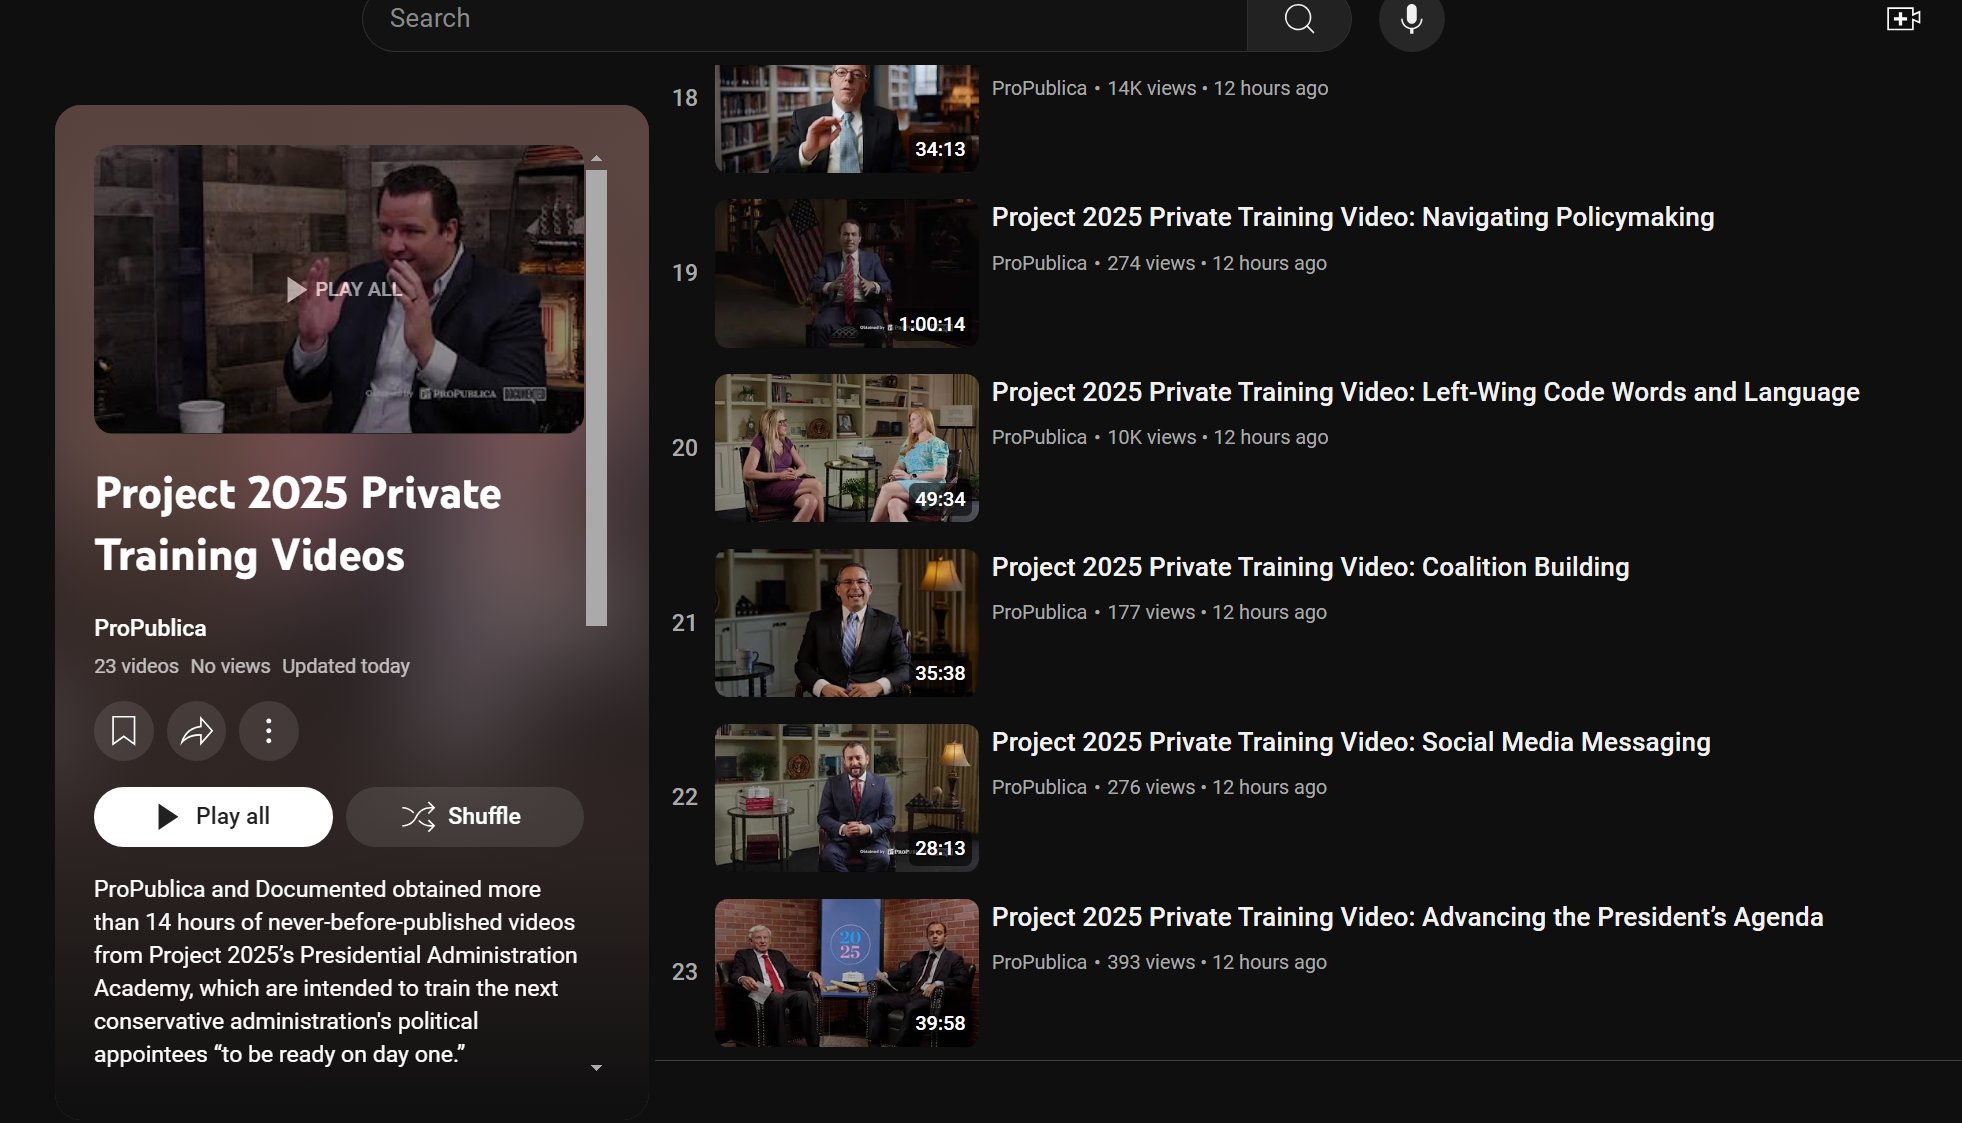1962x1123 pixels.
Task: Open video titled Navigating Policymaking
Action: coord(1353,217)
